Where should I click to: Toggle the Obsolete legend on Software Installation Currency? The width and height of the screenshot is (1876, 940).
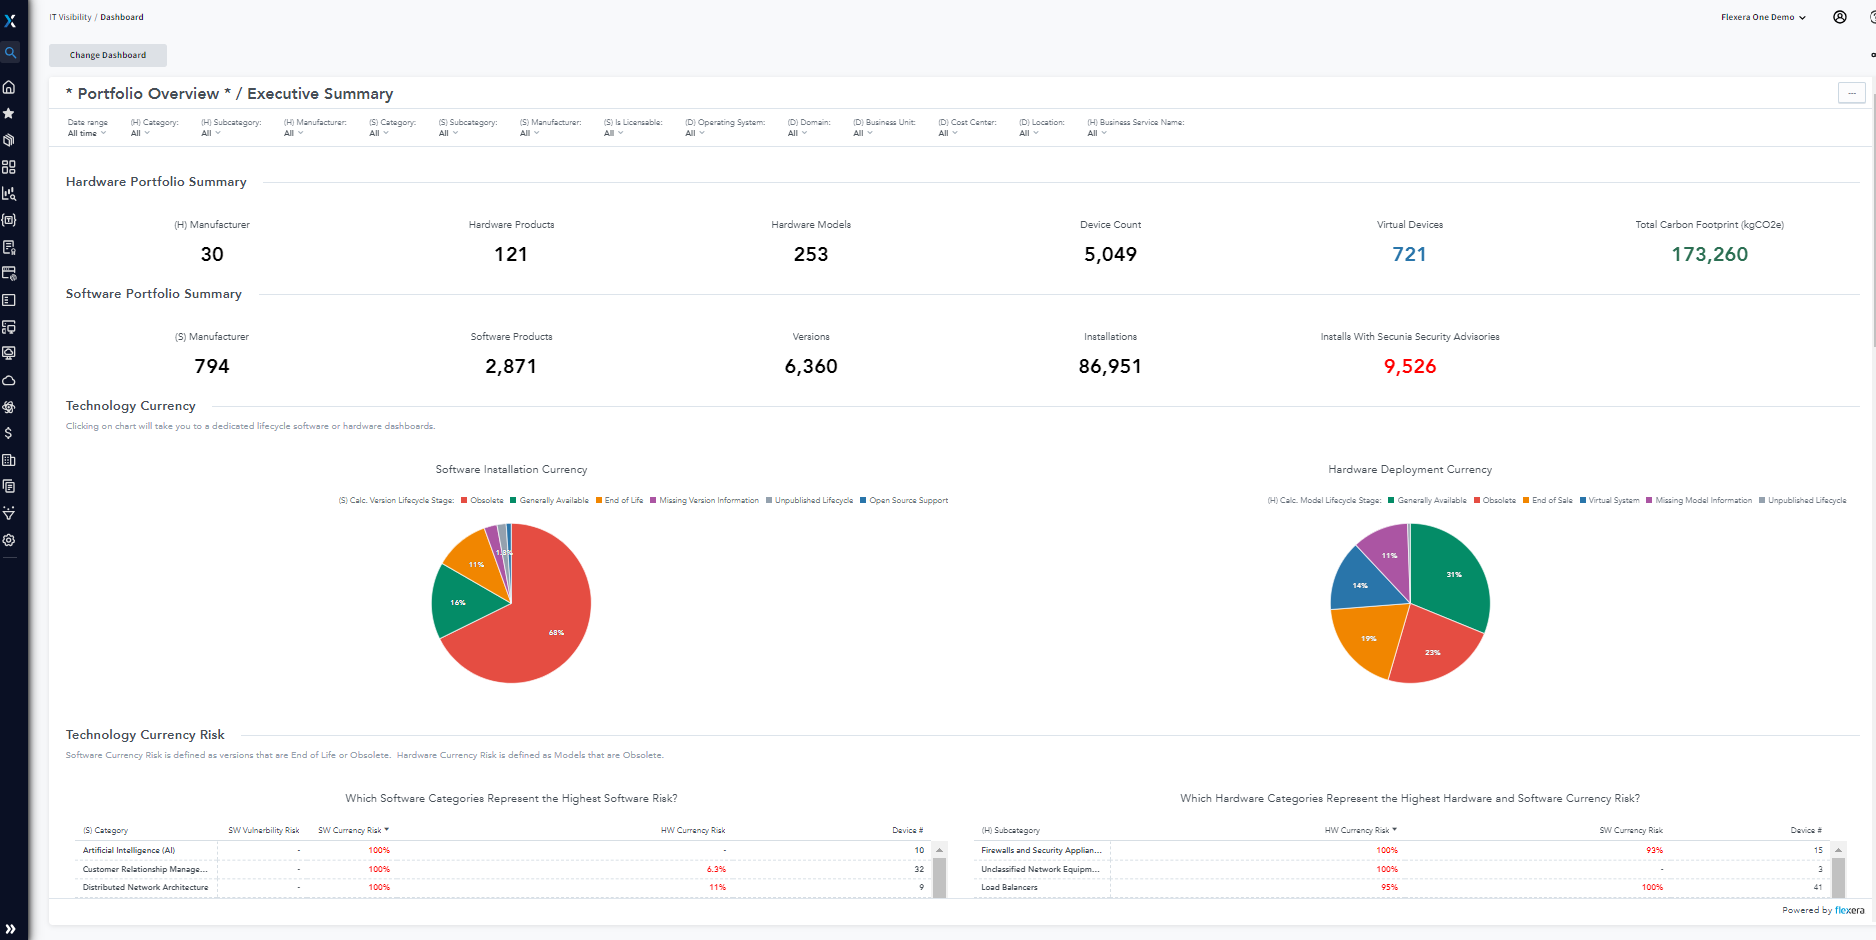(x=489, y=500)
